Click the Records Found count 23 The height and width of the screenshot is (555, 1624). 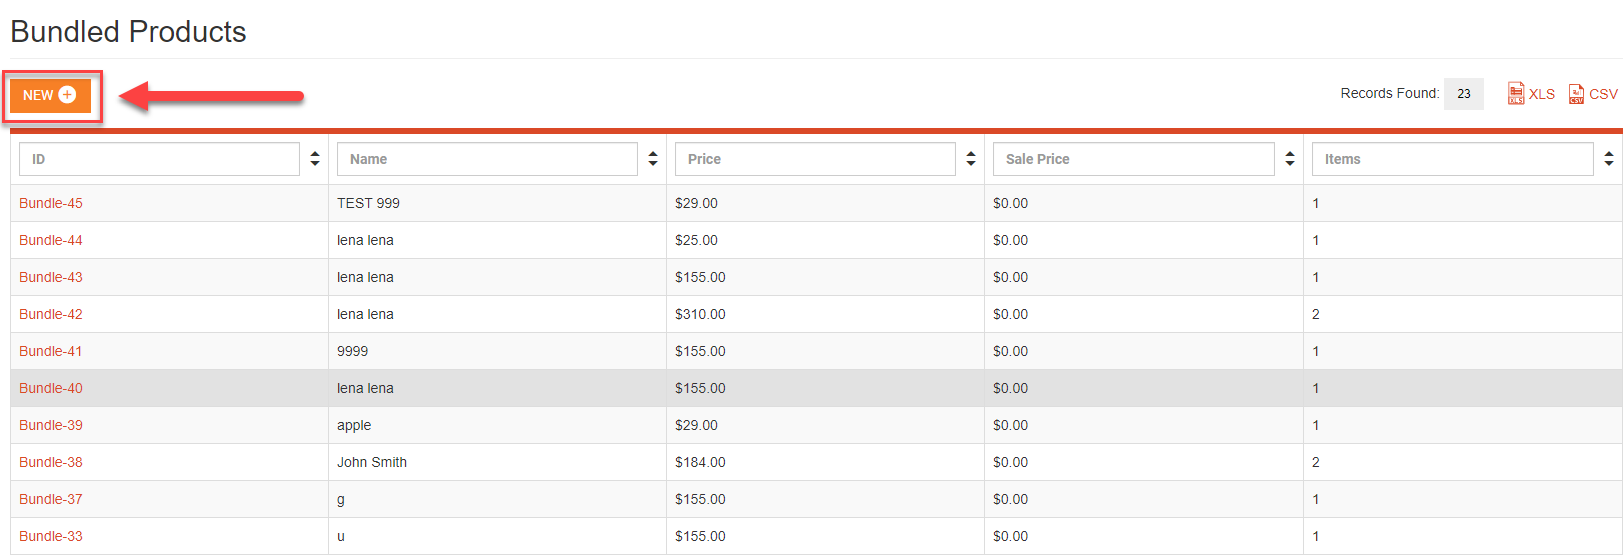tap(1464, 94)
